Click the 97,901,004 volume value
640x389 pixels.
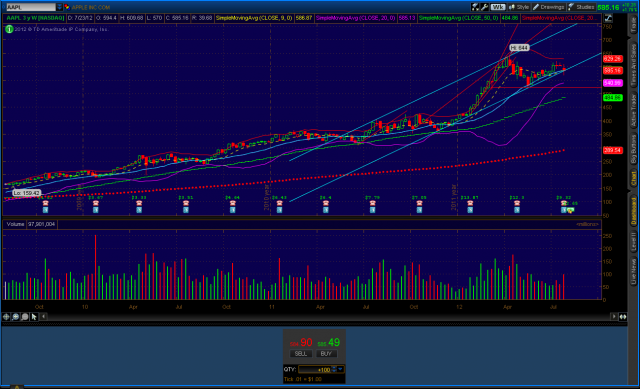pyautogui.click(x=42, y=224)
